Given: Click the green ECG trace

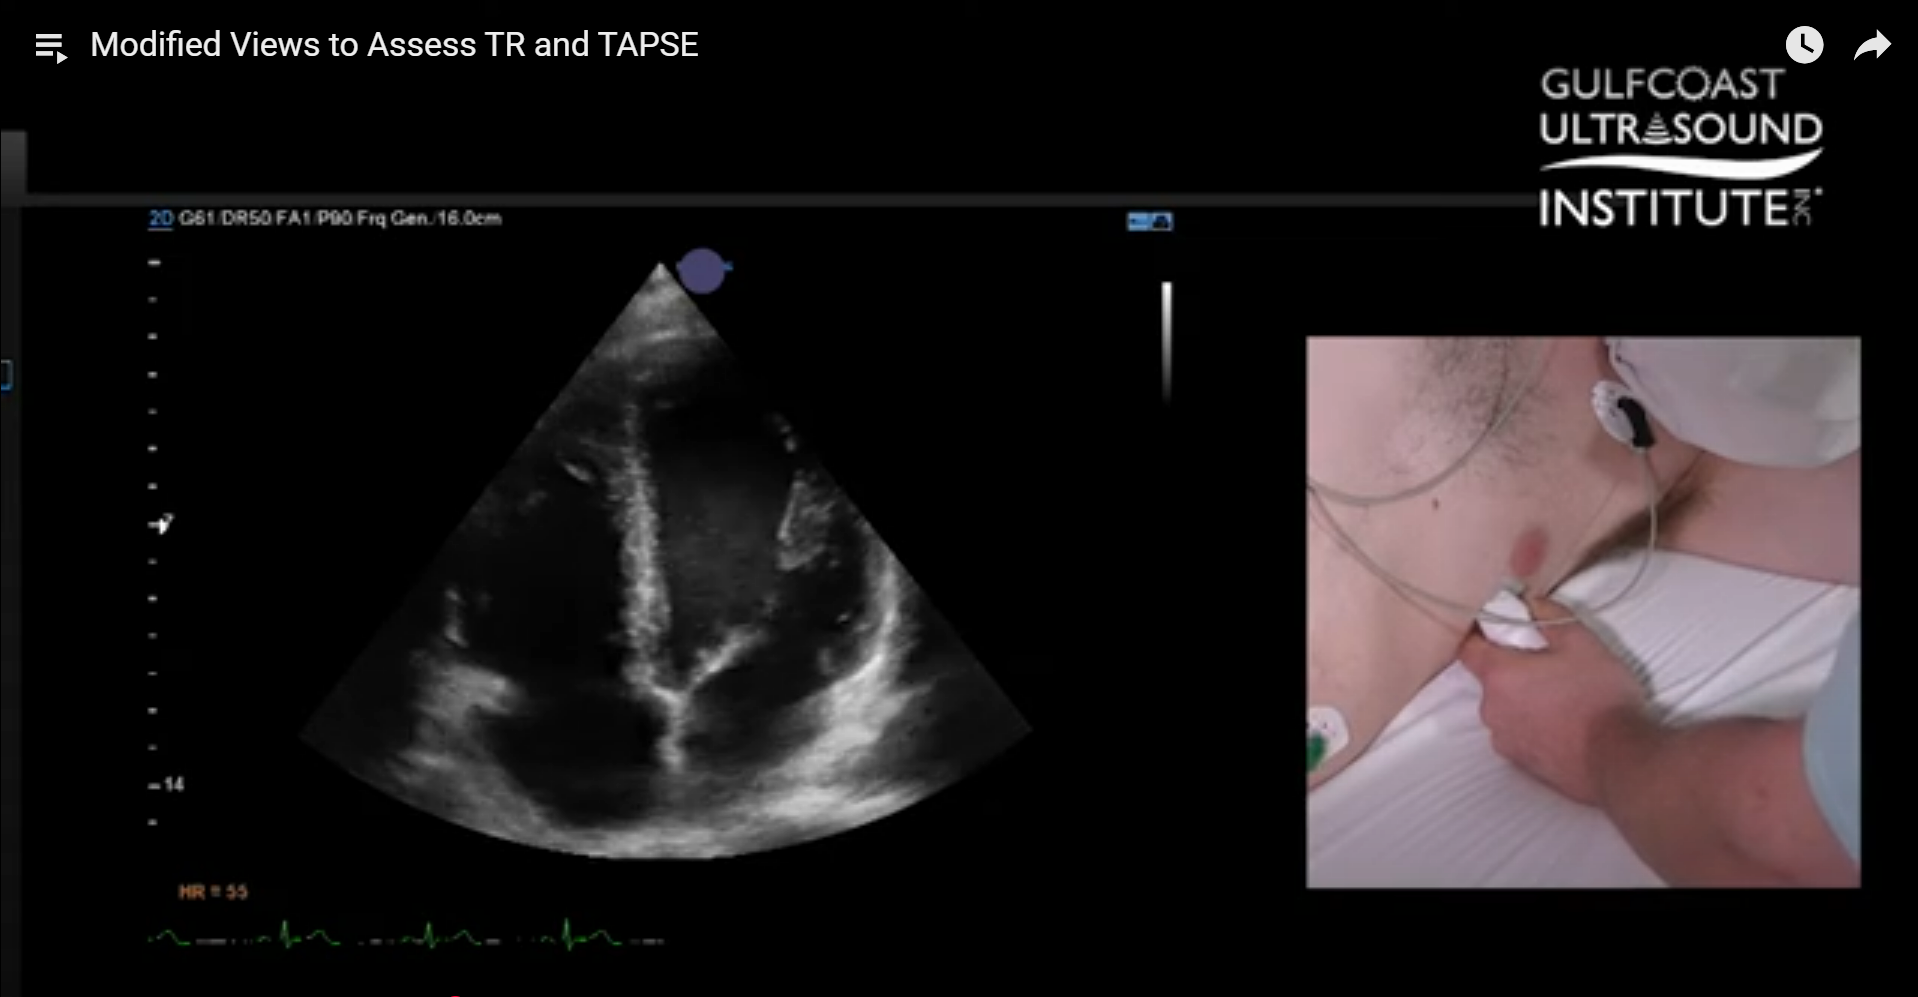Looking at the screenshot, I should click(x=405, y=938).
